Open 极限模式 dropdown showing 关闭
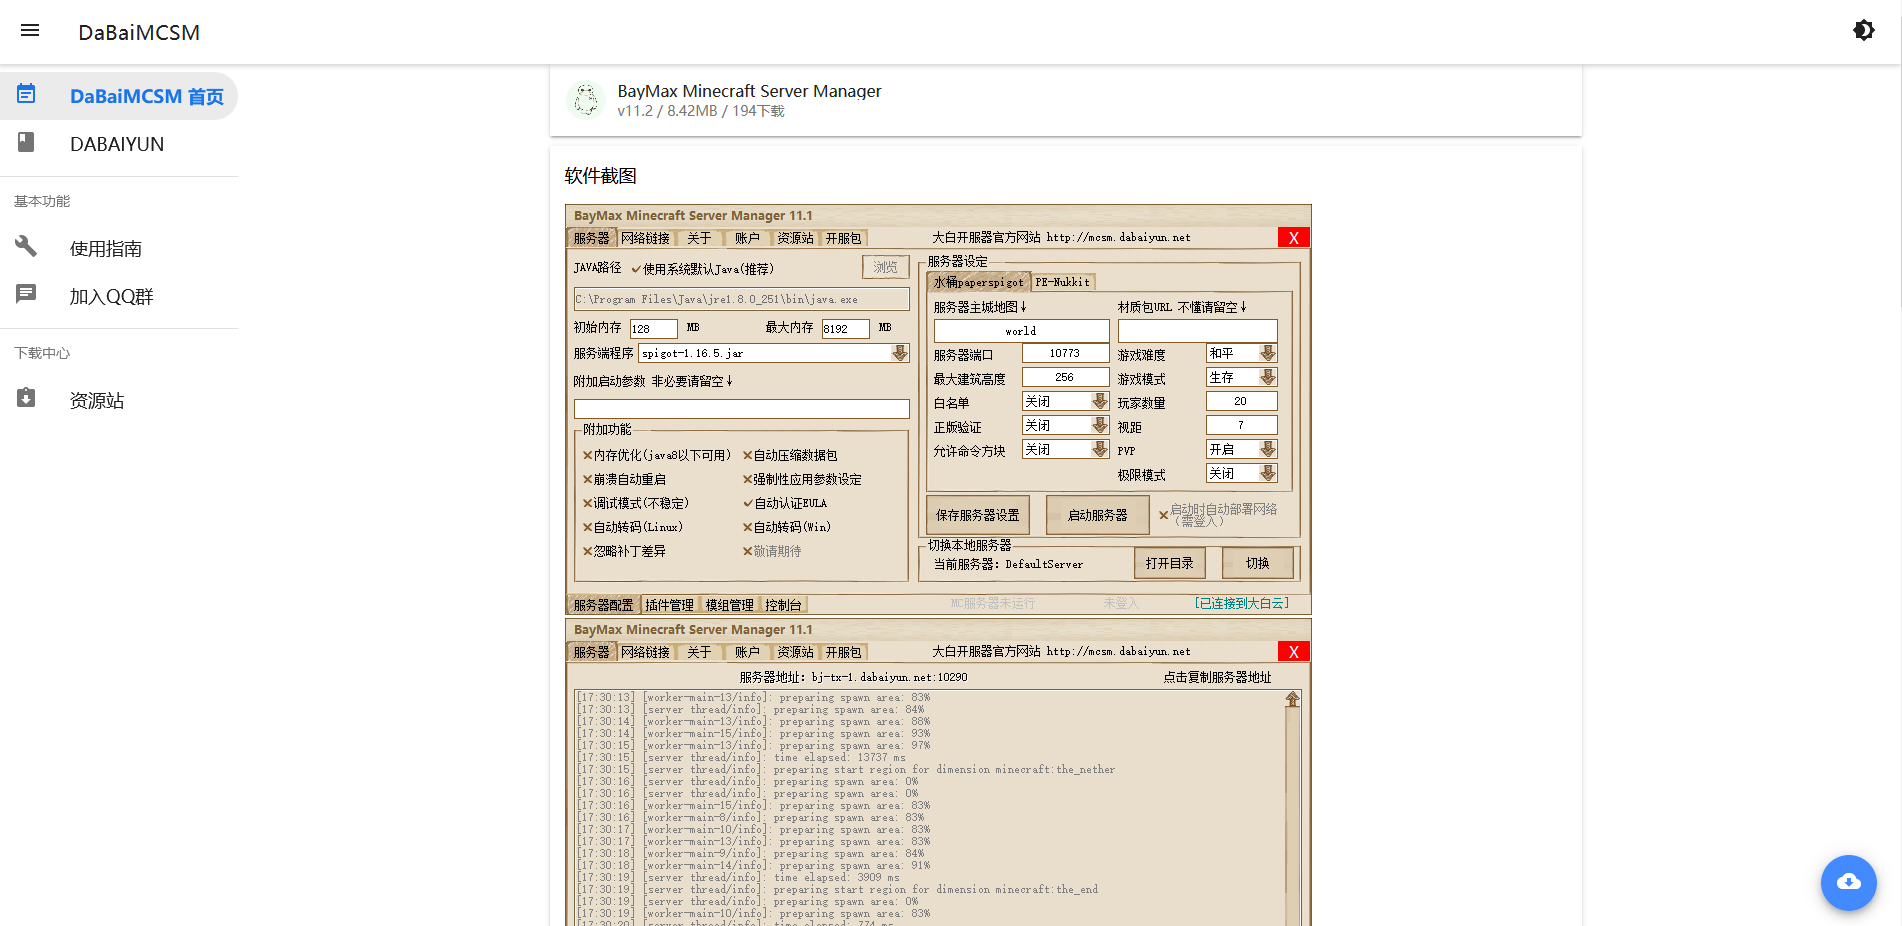The height and width of the screenshot is (926, 1902). tap(1241, 473)
